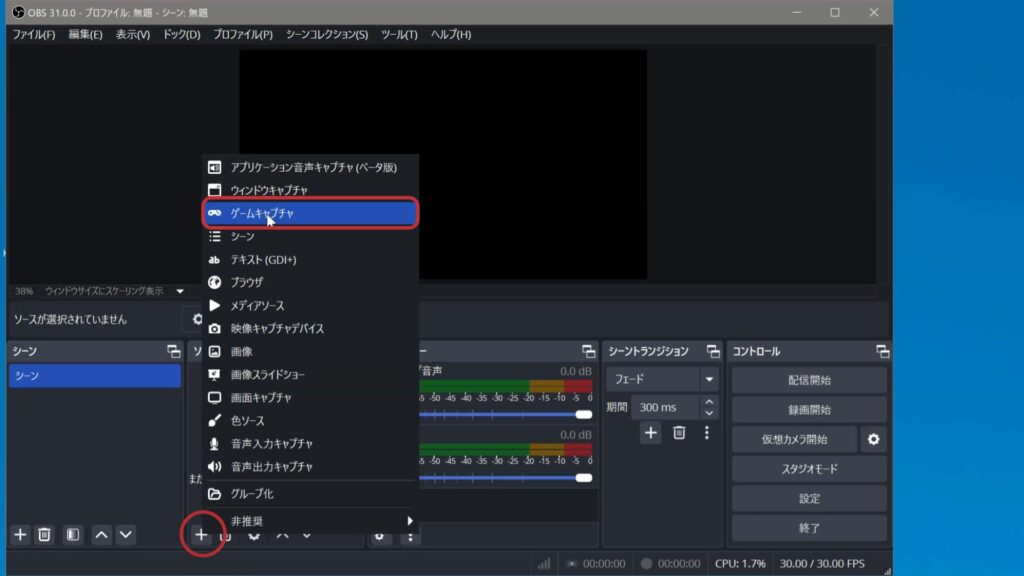Delete transition using trash icon
1024x576 pixels.
[679, 433]
